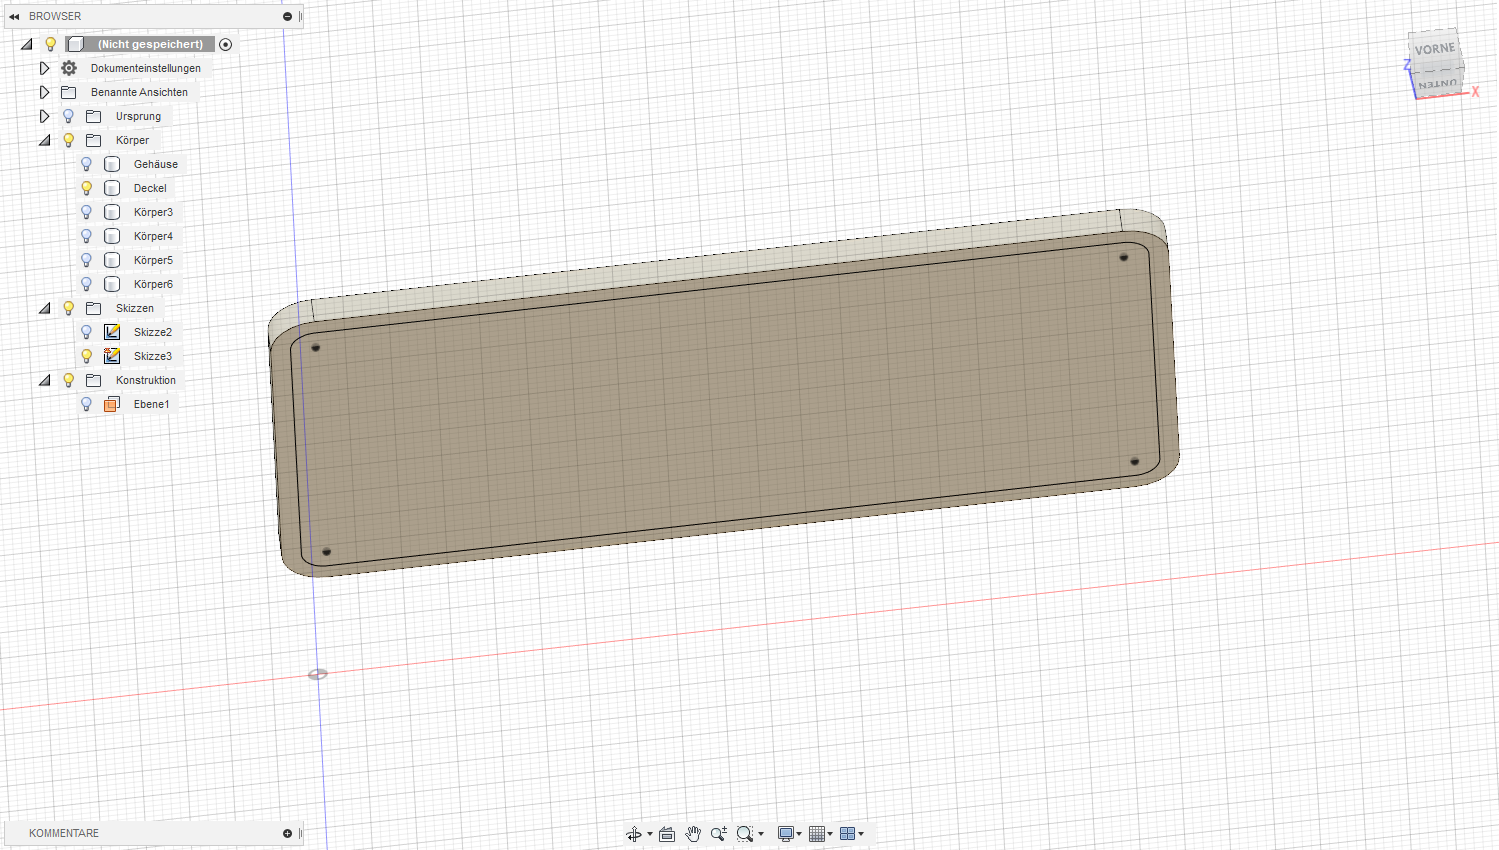Toggle visibility lightbulb of Gehäuse

(x=87, y=164)
